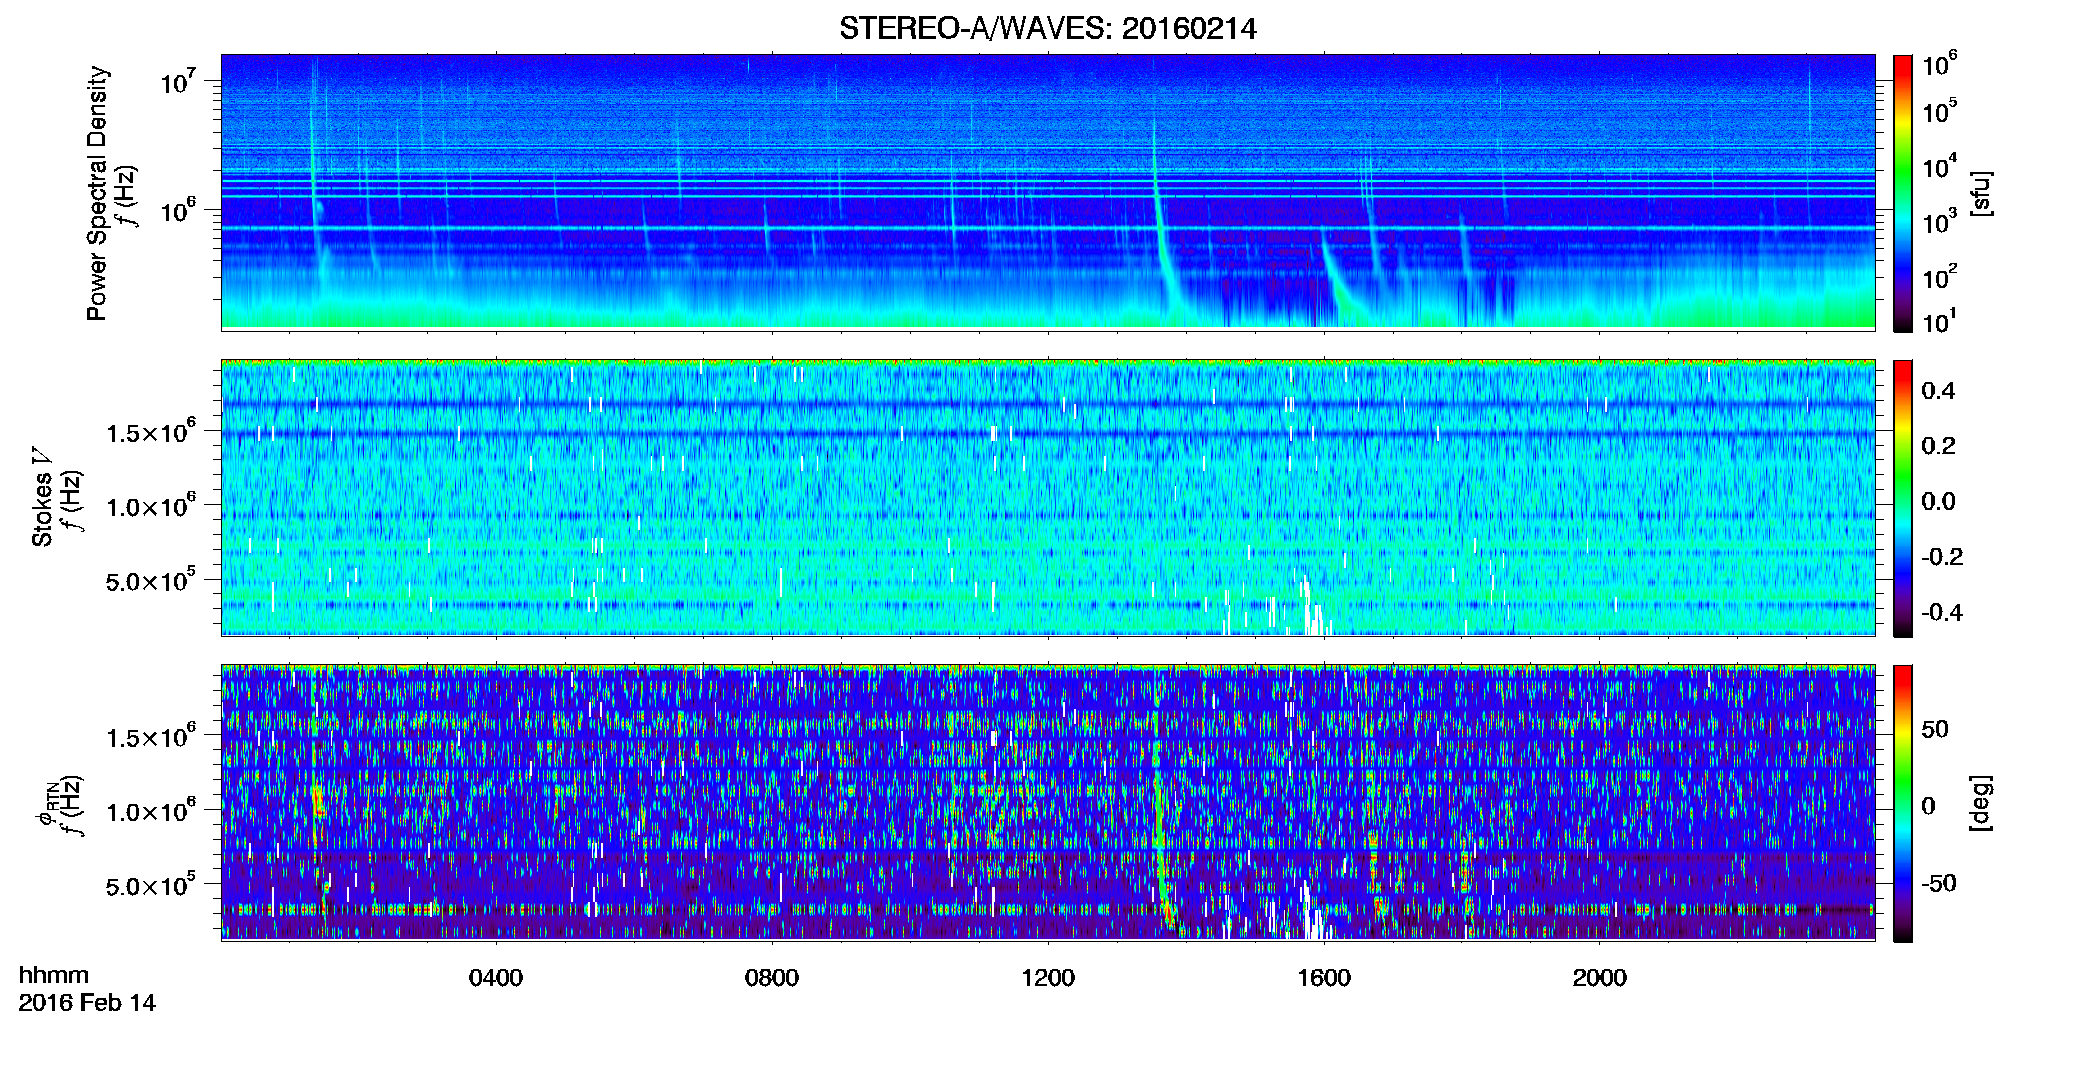Click the Stokes V color bar
Screen dimensions: 2096x1080
[1903, 498]
